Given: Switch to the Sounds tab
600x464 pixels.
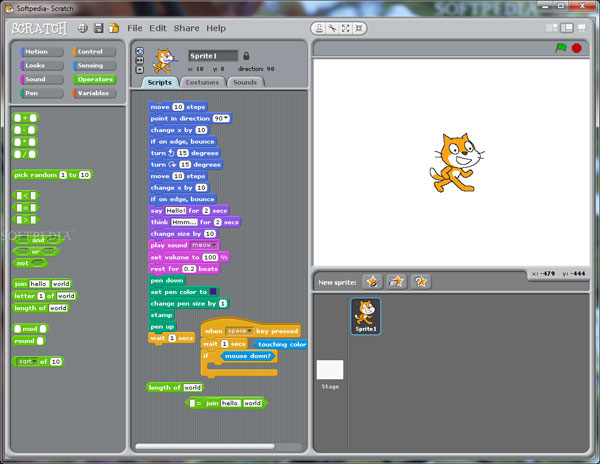Looking at the screenshot, I should tap(245, 82).
